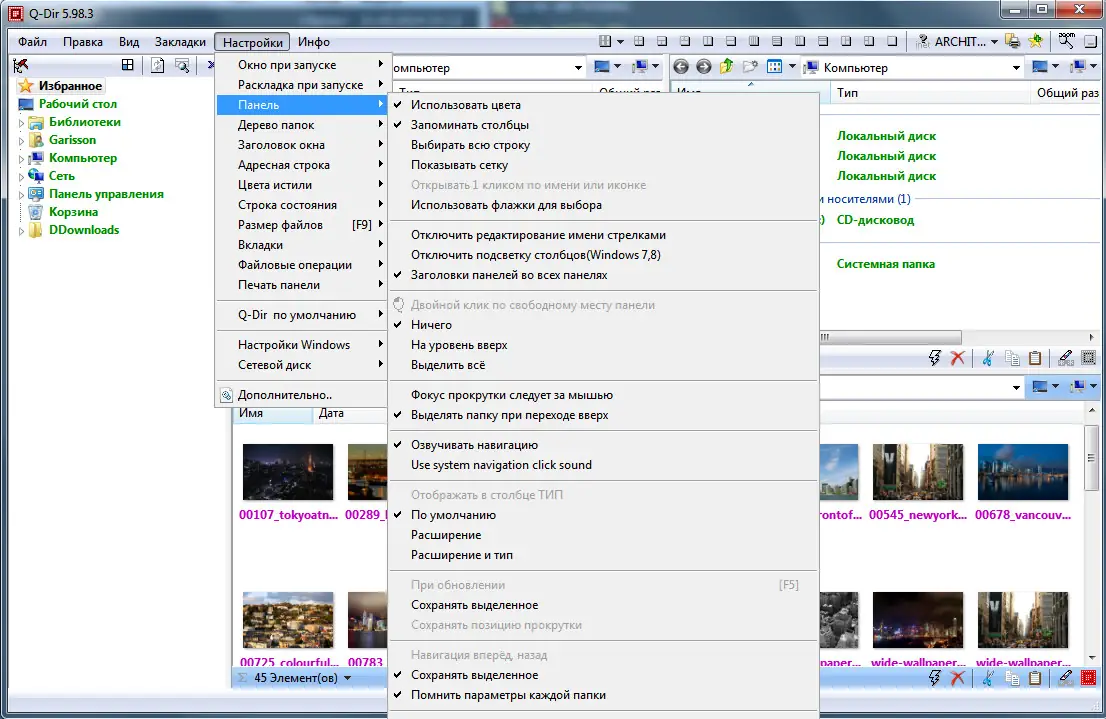Open the 'Дополнительно..' menu entry

pos(302,395)
